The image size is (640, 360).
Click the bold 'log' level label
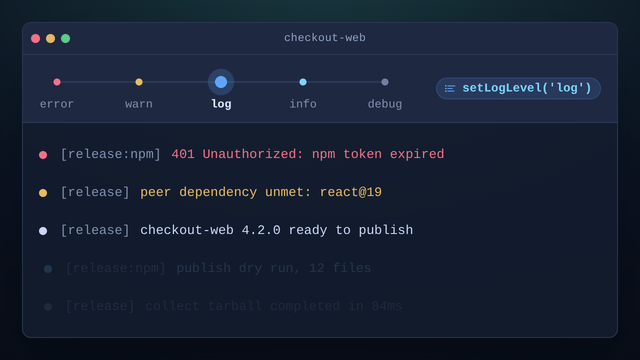(221, 104)
